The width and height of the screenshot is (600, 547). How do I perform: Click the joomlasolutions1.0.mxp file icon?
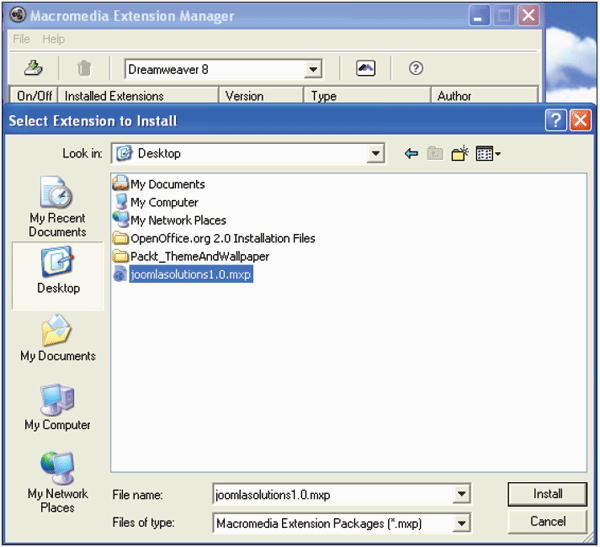pos(120,274)
